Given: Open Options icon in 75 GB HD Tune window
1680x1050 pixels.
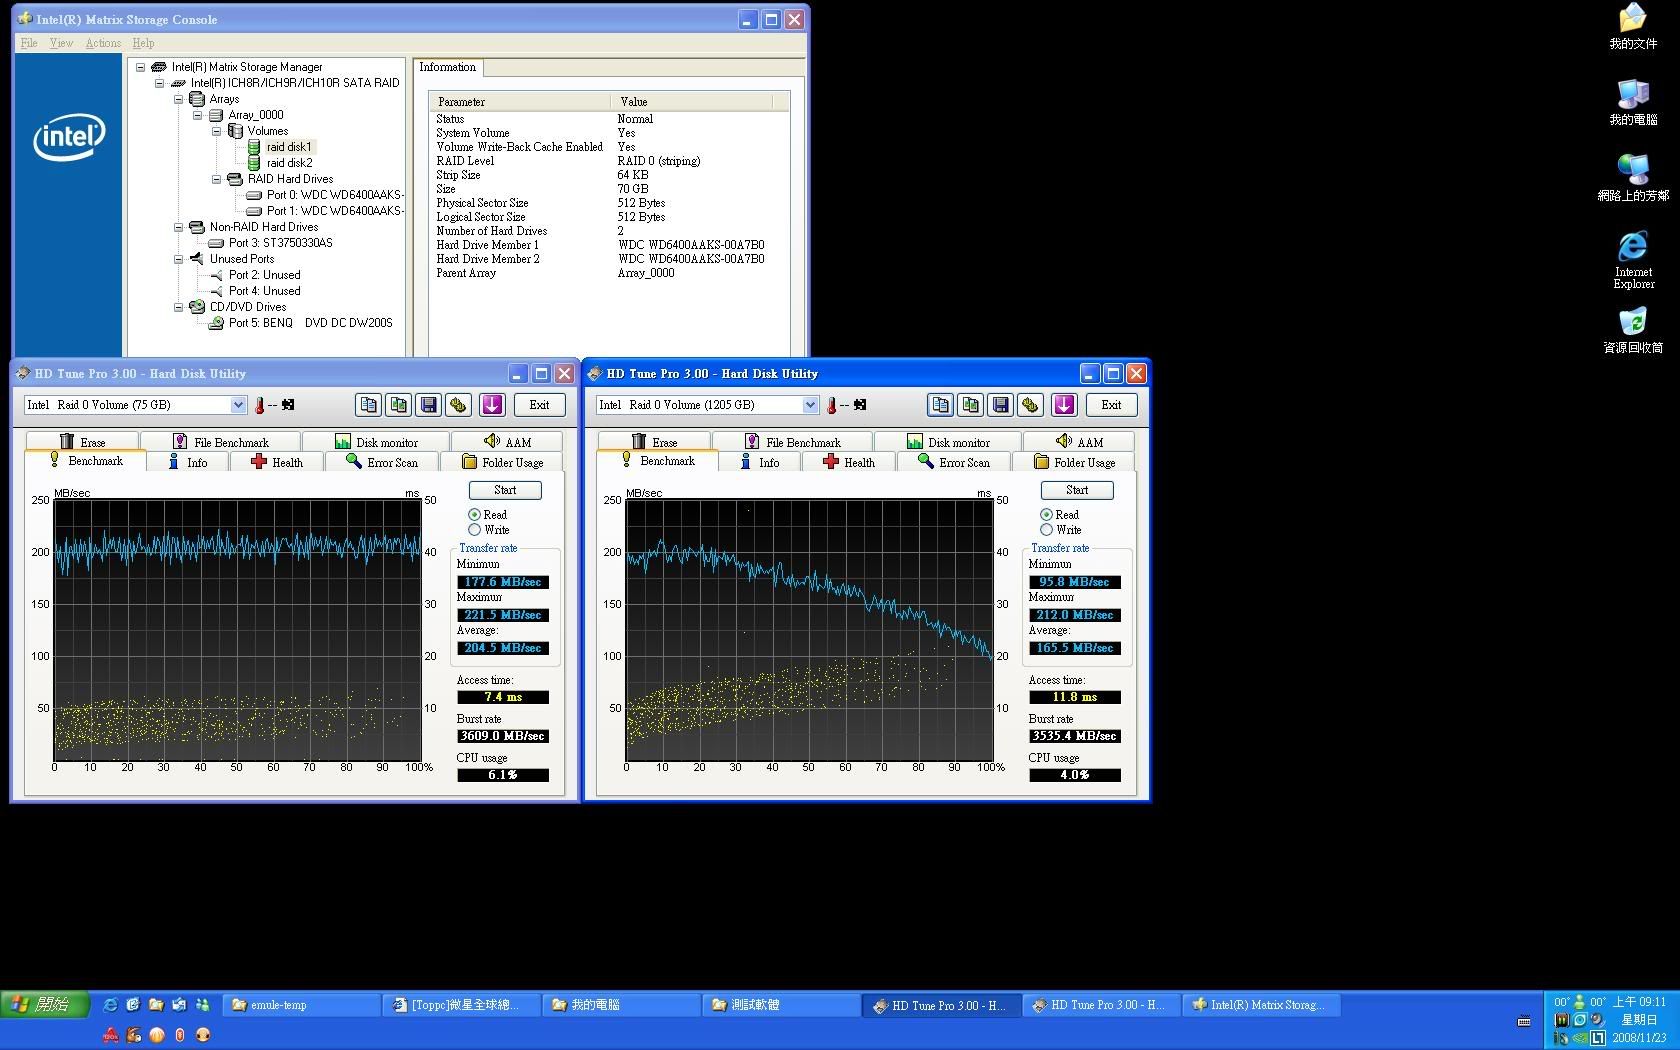Looking at the screenshot, I should [458, 405].
